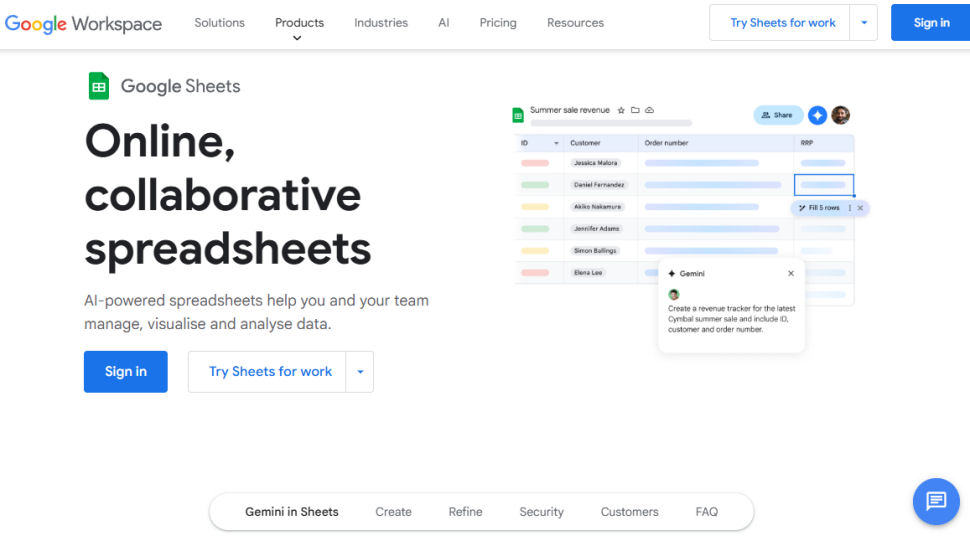The width and height of the screenshot is (970, 545).
Task: Click the Elena Lee name chip
Action: (x=588, y=273)
